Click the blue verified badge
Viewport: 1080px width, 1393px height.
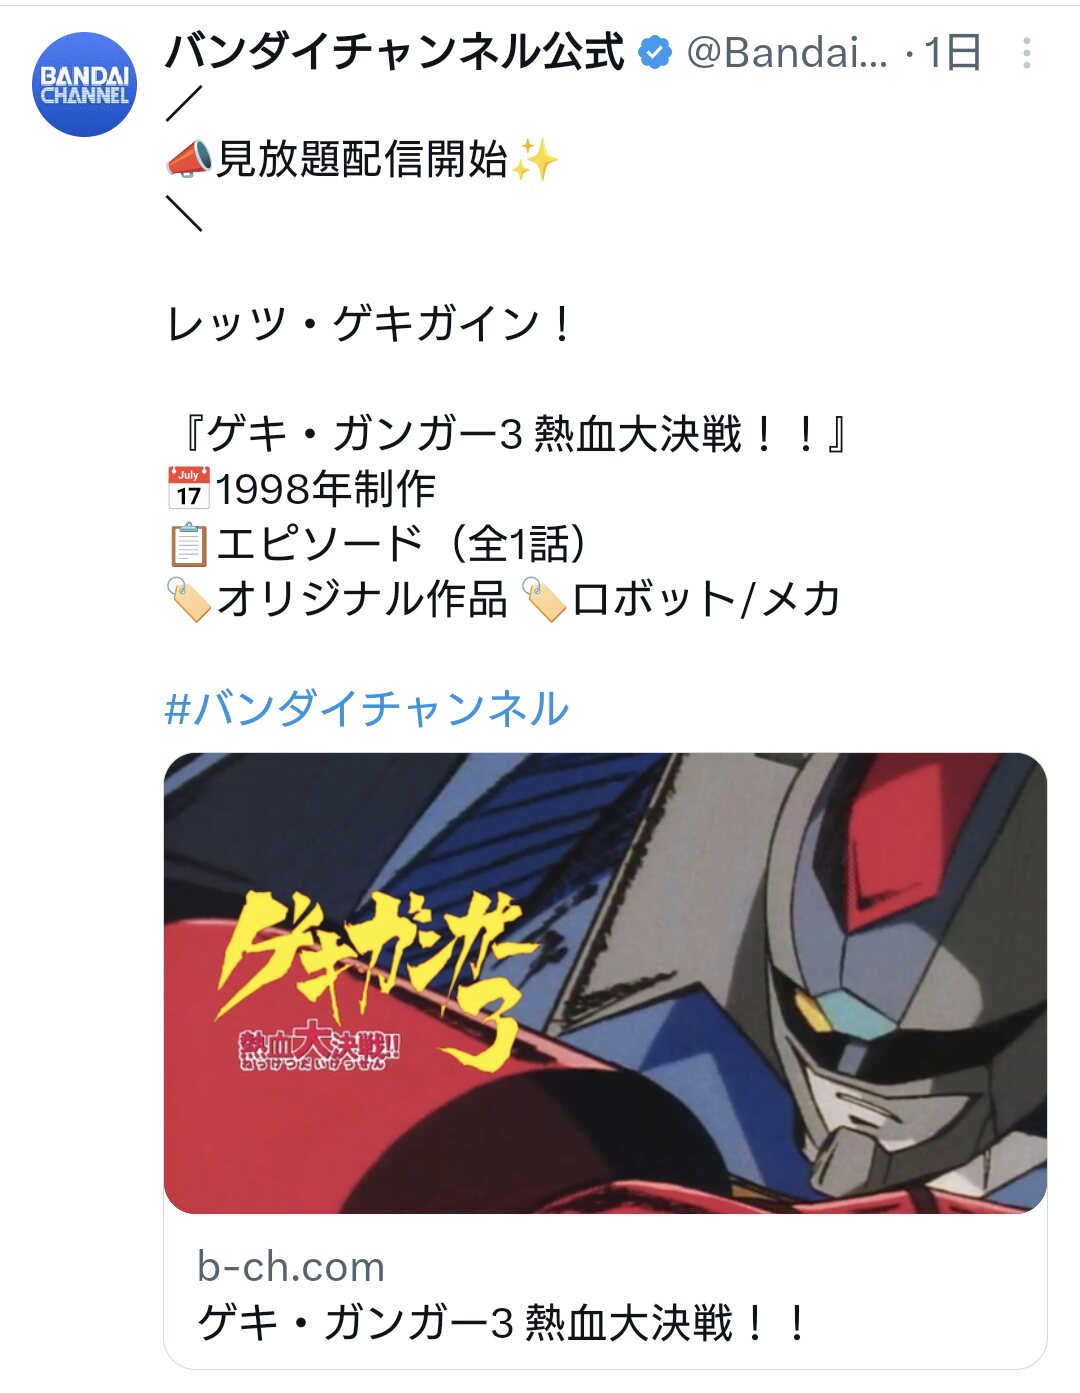(x=655, y=52)
